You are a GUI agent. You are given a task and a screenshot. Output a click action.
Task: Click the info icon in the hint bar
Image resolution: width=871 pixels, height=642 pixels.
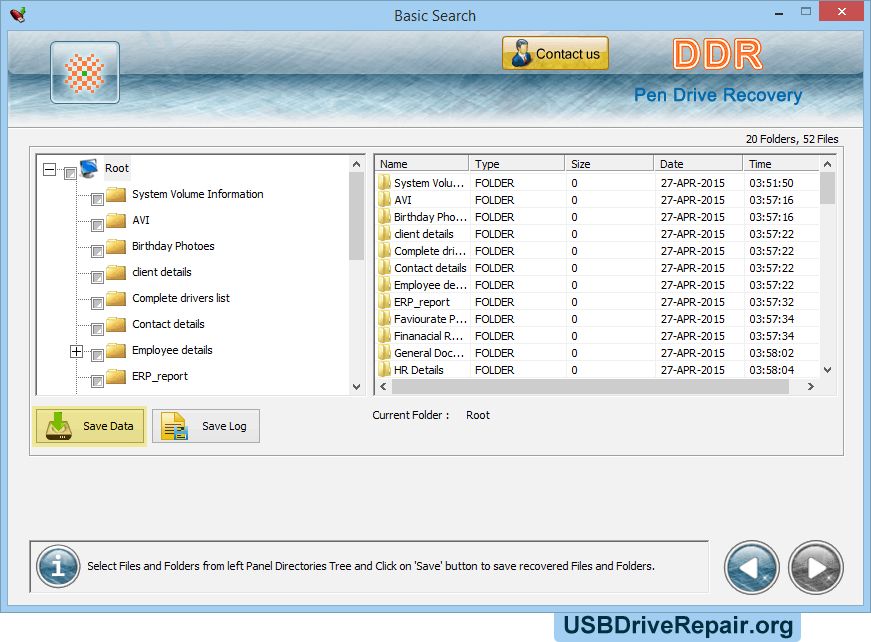(x=58, y=566)
